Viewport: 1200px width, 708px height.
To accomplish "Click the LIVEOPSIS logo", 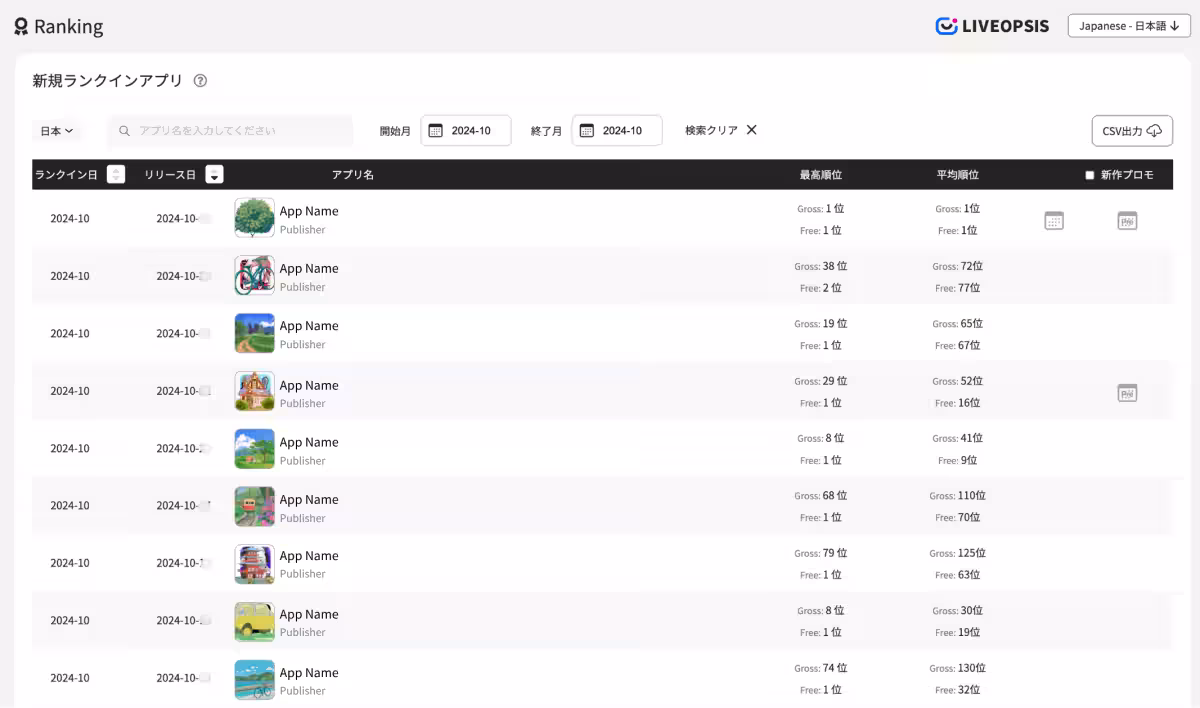I will [992, 26].
